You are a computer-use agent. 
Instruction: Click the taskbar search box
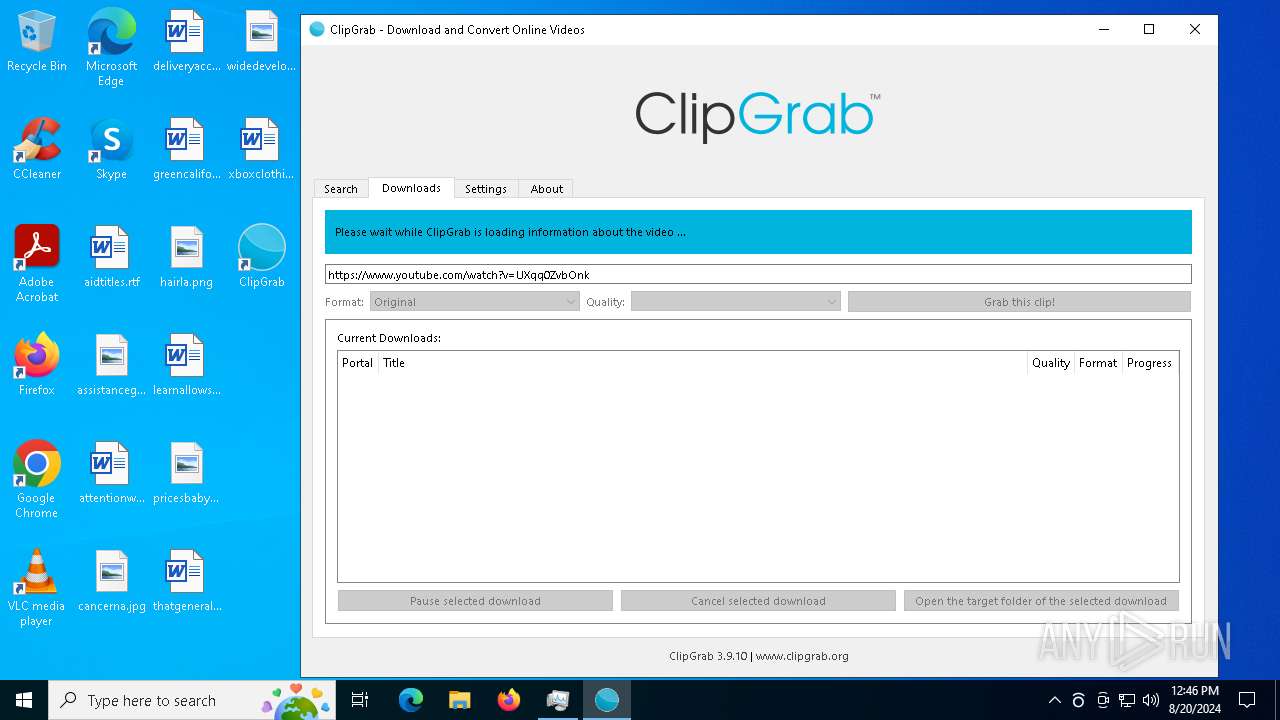point(192,700)
